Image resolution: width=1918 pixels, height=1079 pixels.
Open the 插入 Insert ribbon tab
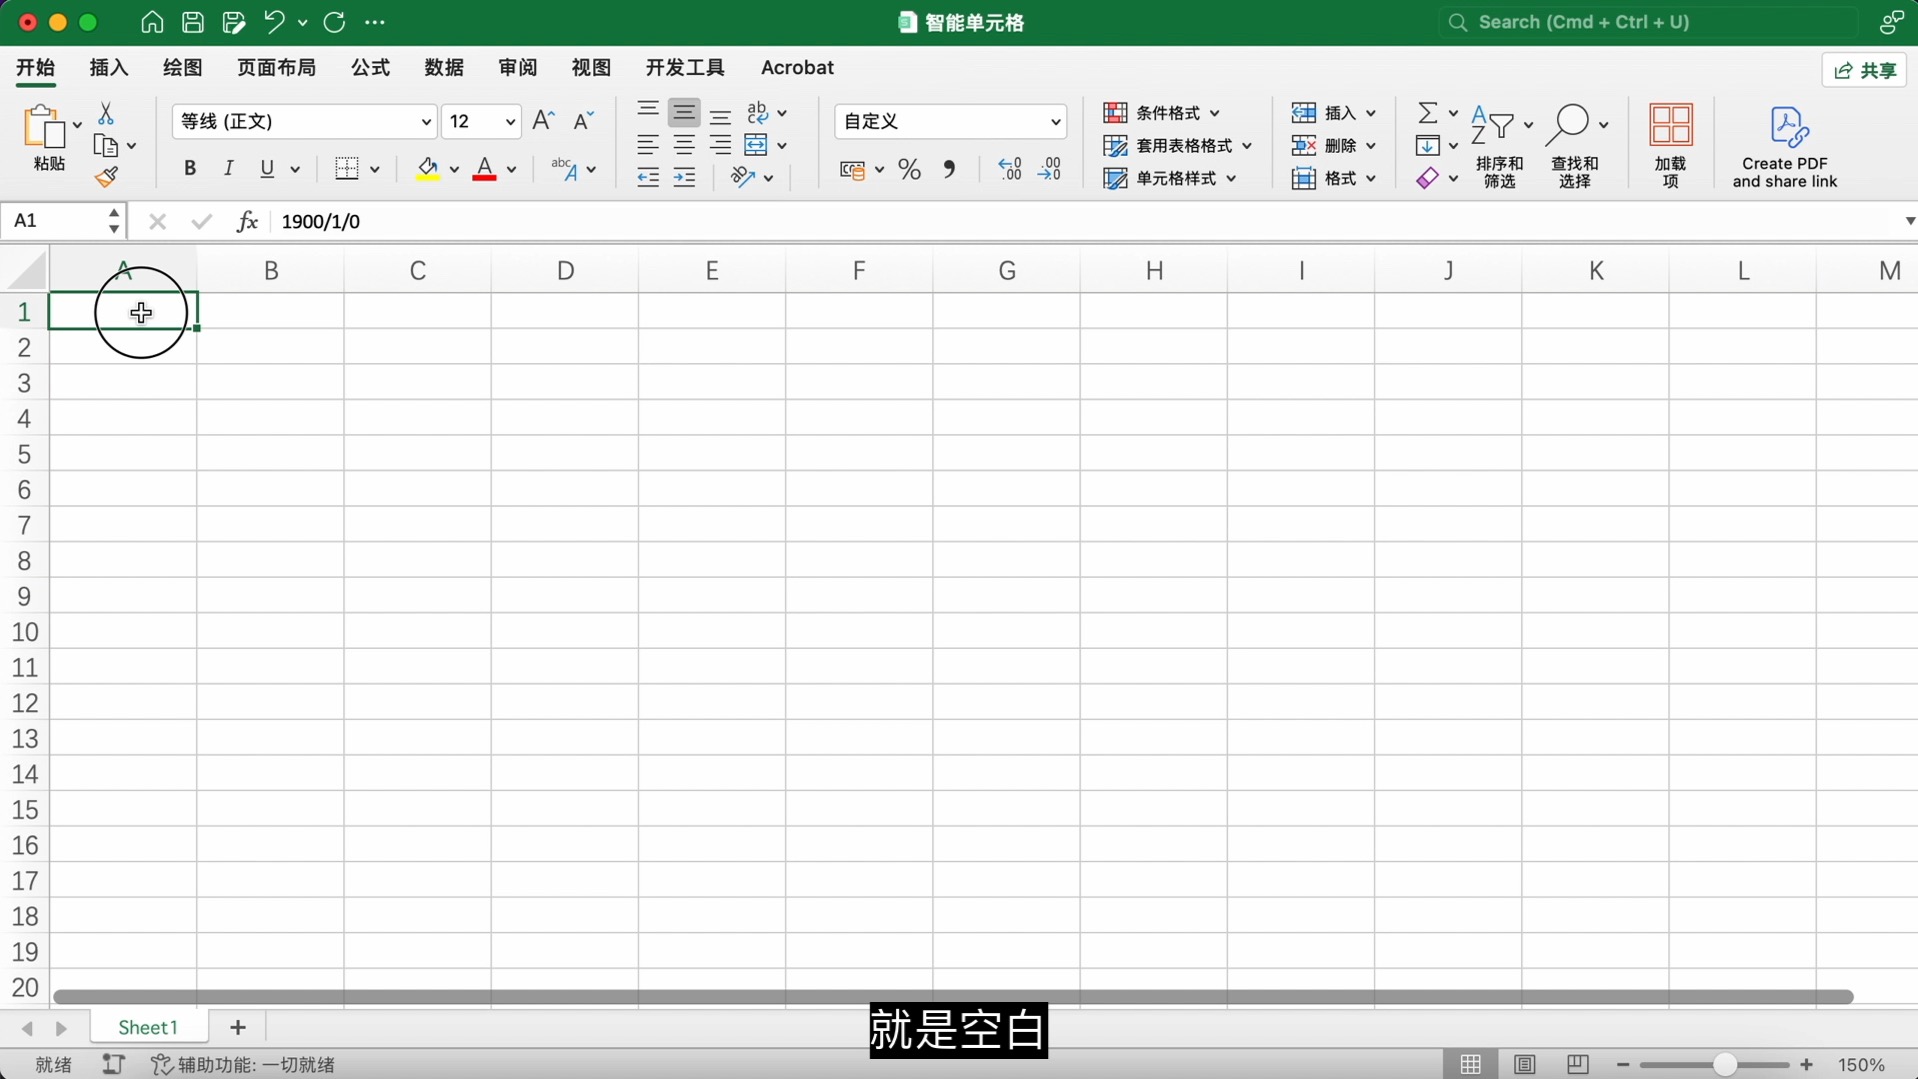[x=109, y=67]
